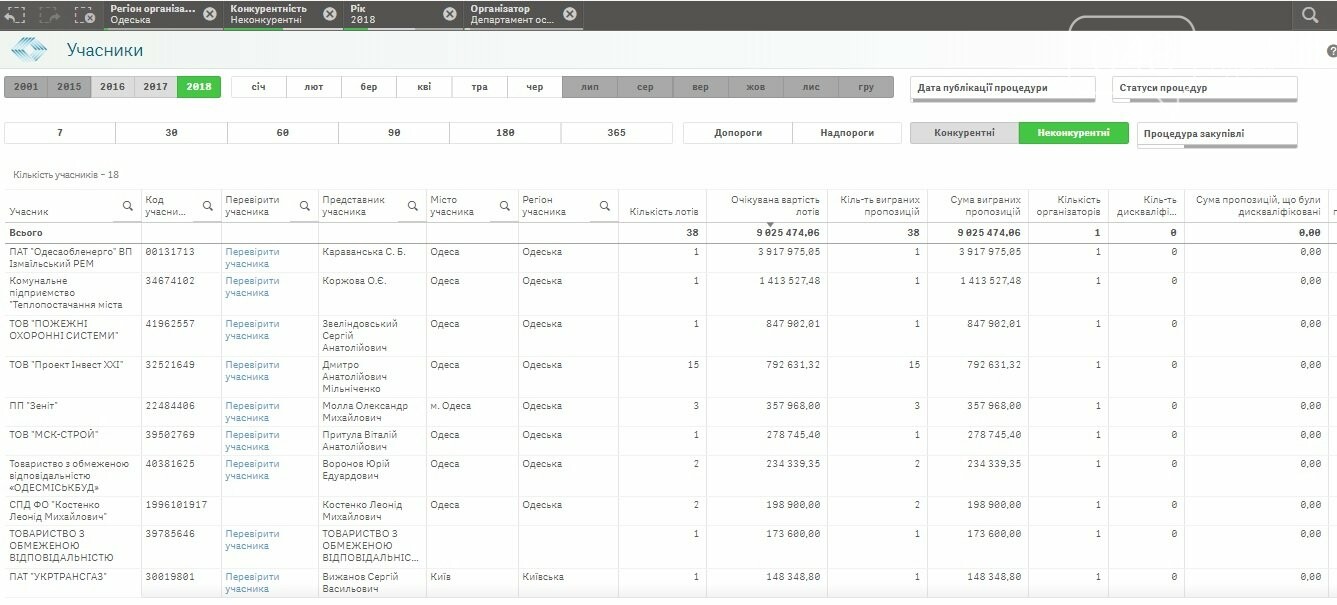
Task: Toggle the Конкурентні filter button
Action: (x=964, y=133)
